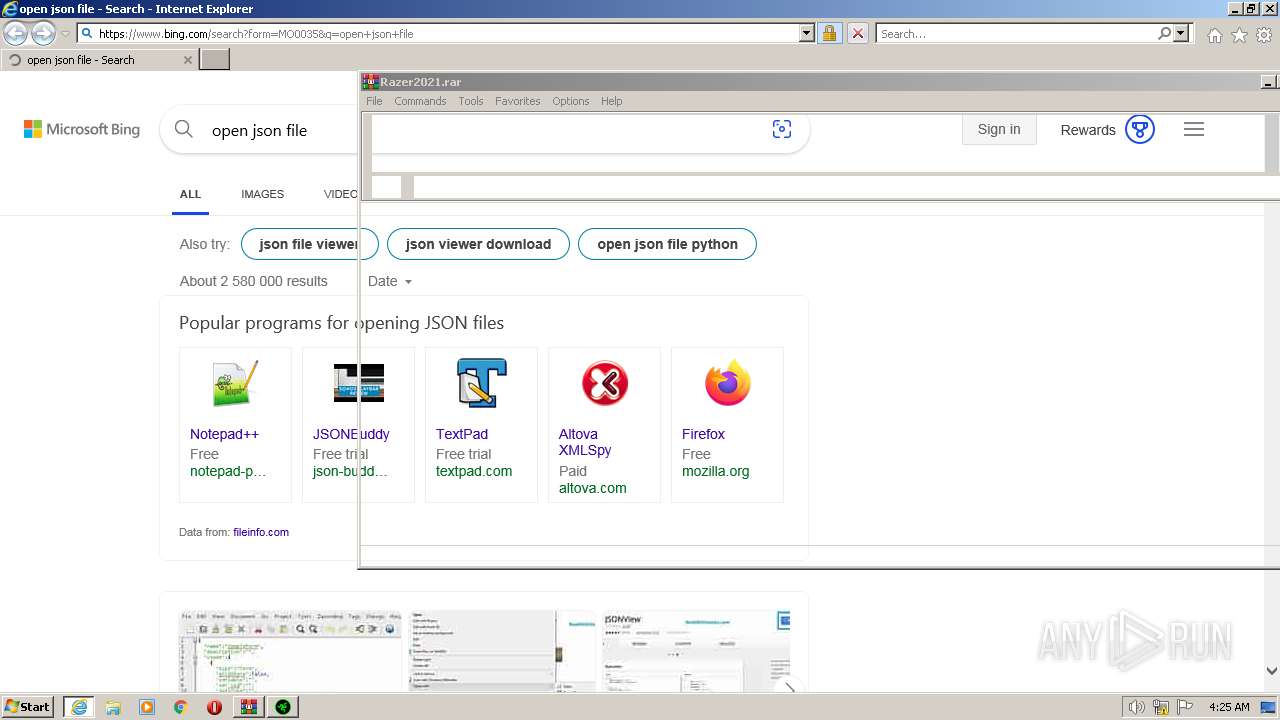1280x720 pixels.
Task: Switch to Razer taskbar icon
Action: point(283,707)
